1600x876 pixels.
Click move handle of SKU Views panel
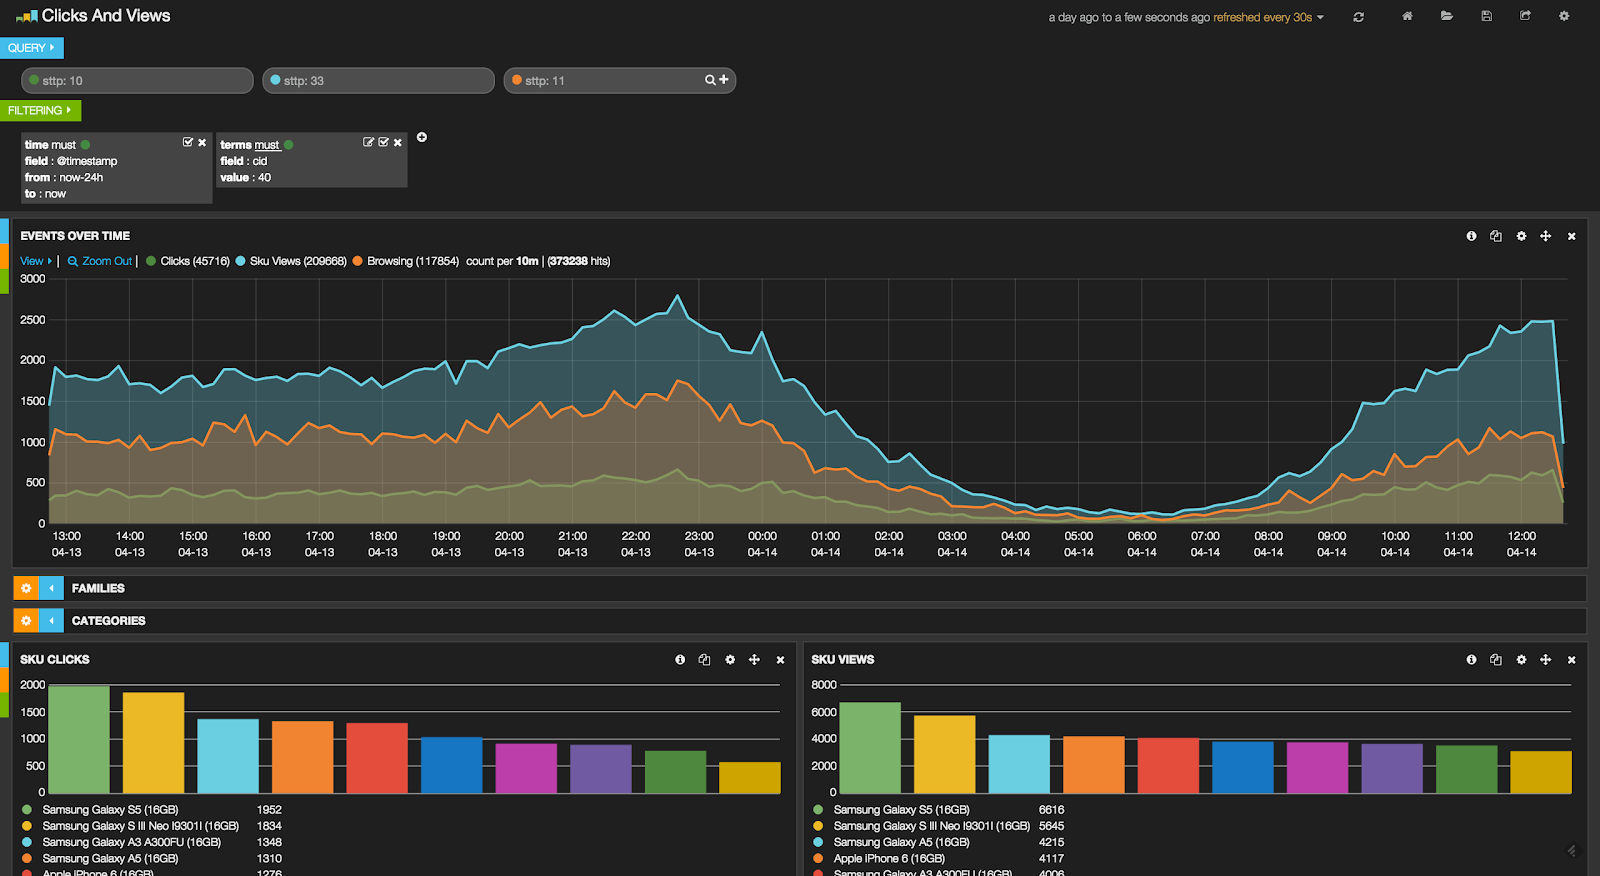click(x=1546, y=660)
